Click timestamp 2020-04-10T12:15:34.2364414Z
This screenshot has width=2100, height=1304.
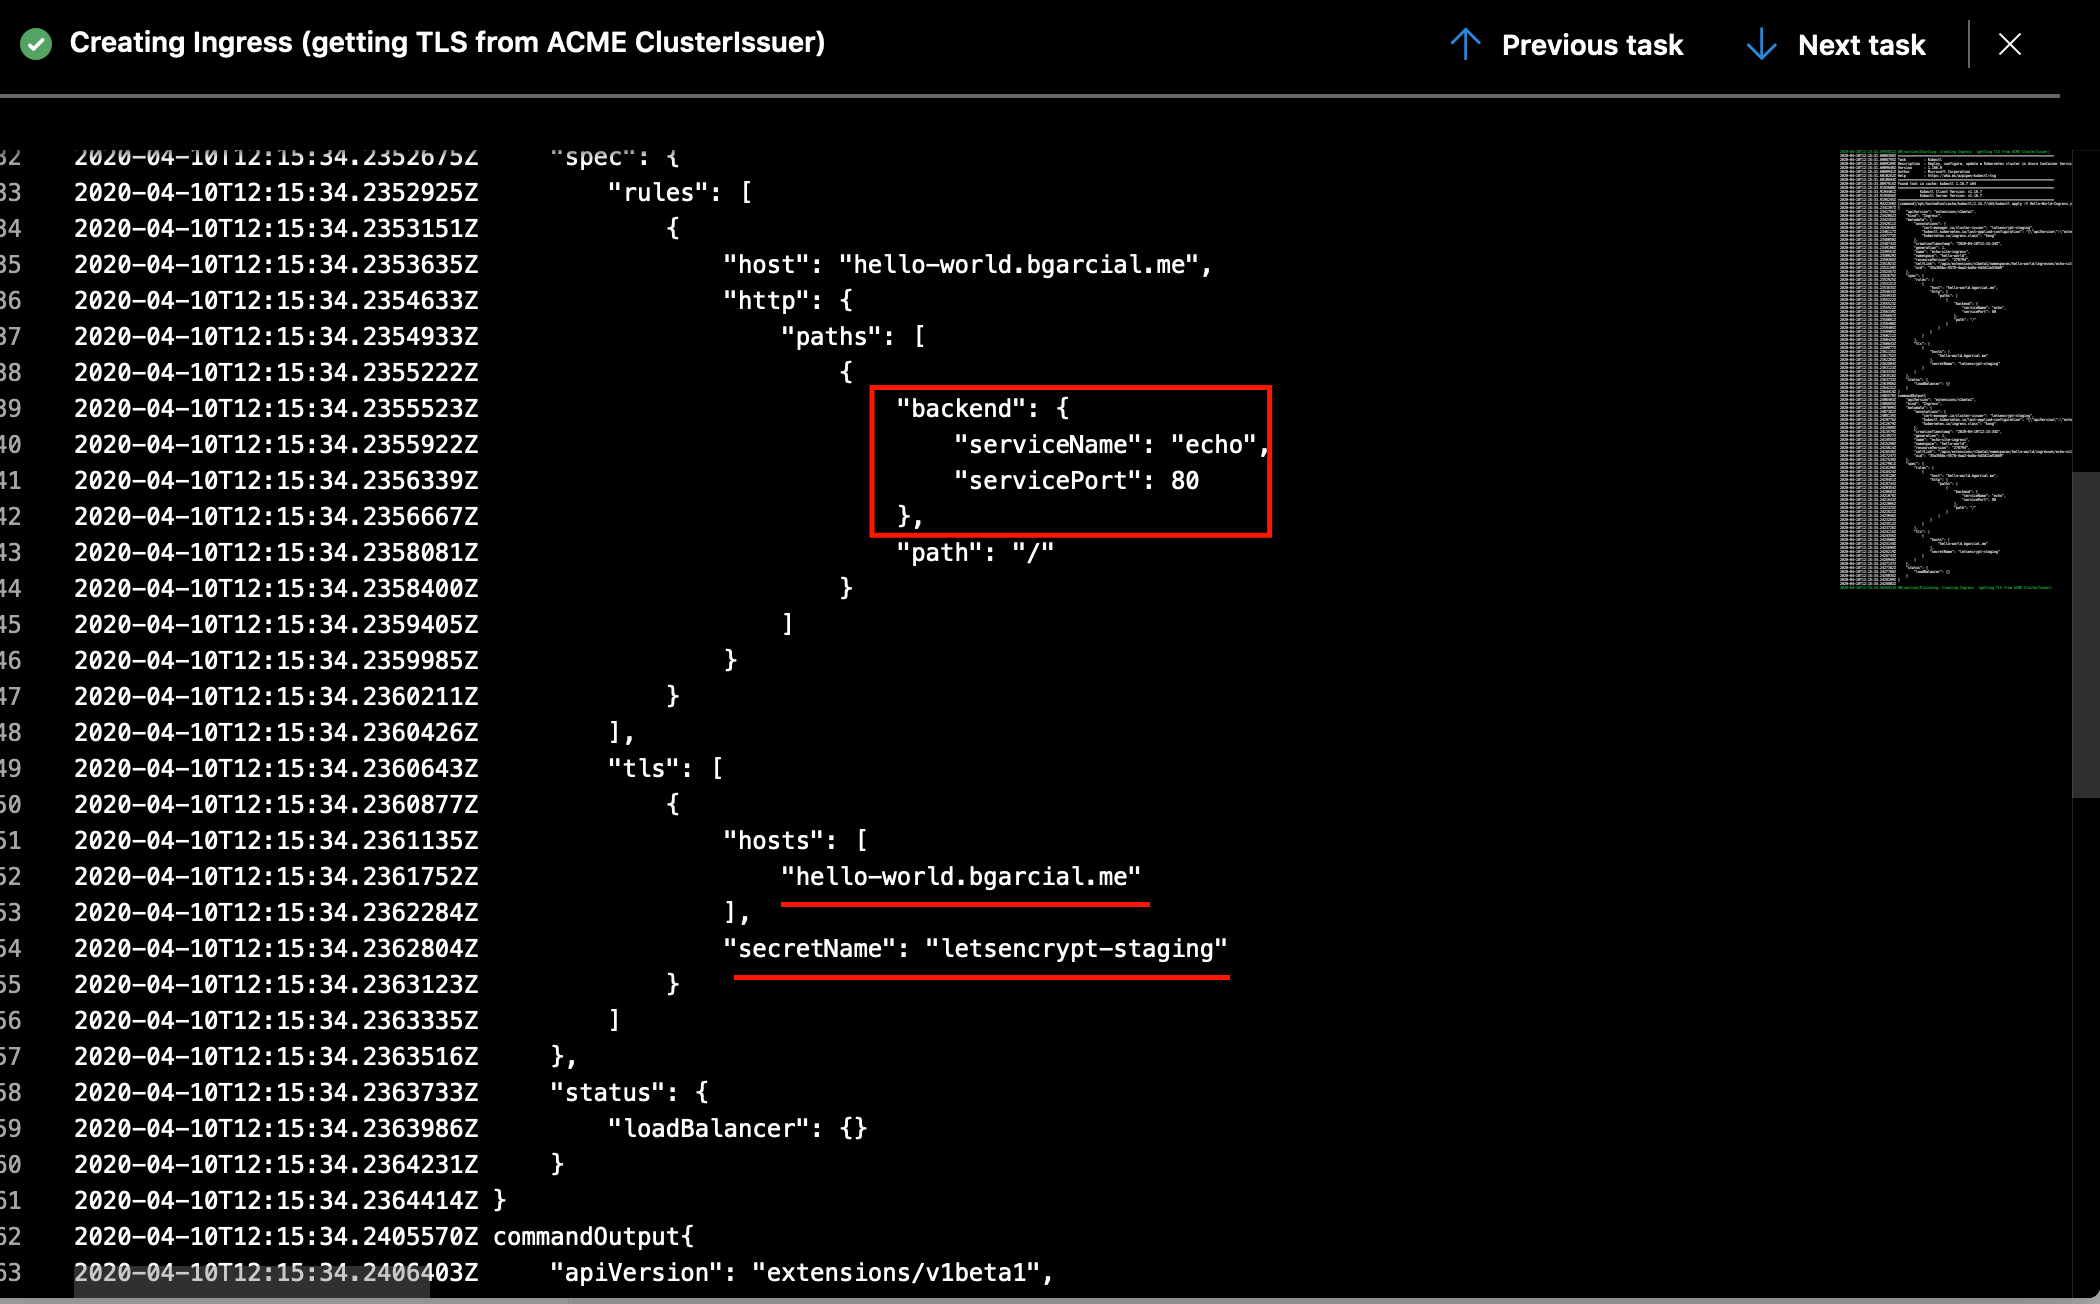click(276, 1200)
